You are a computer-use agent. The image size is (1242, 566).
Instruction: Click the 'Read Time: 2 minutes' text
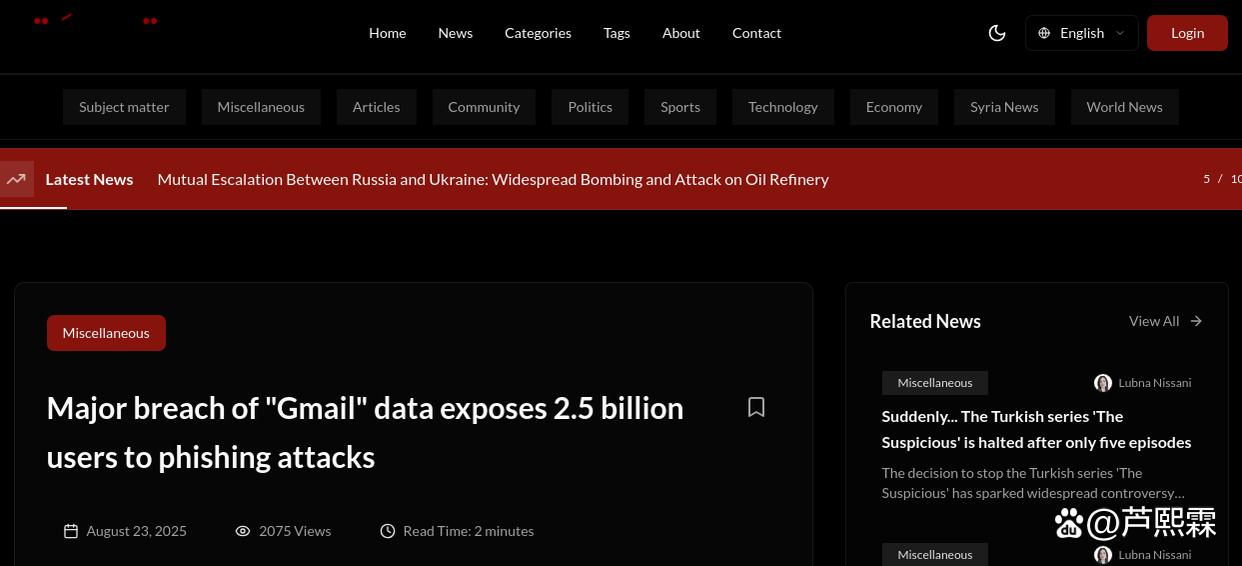tap(468, 531)
